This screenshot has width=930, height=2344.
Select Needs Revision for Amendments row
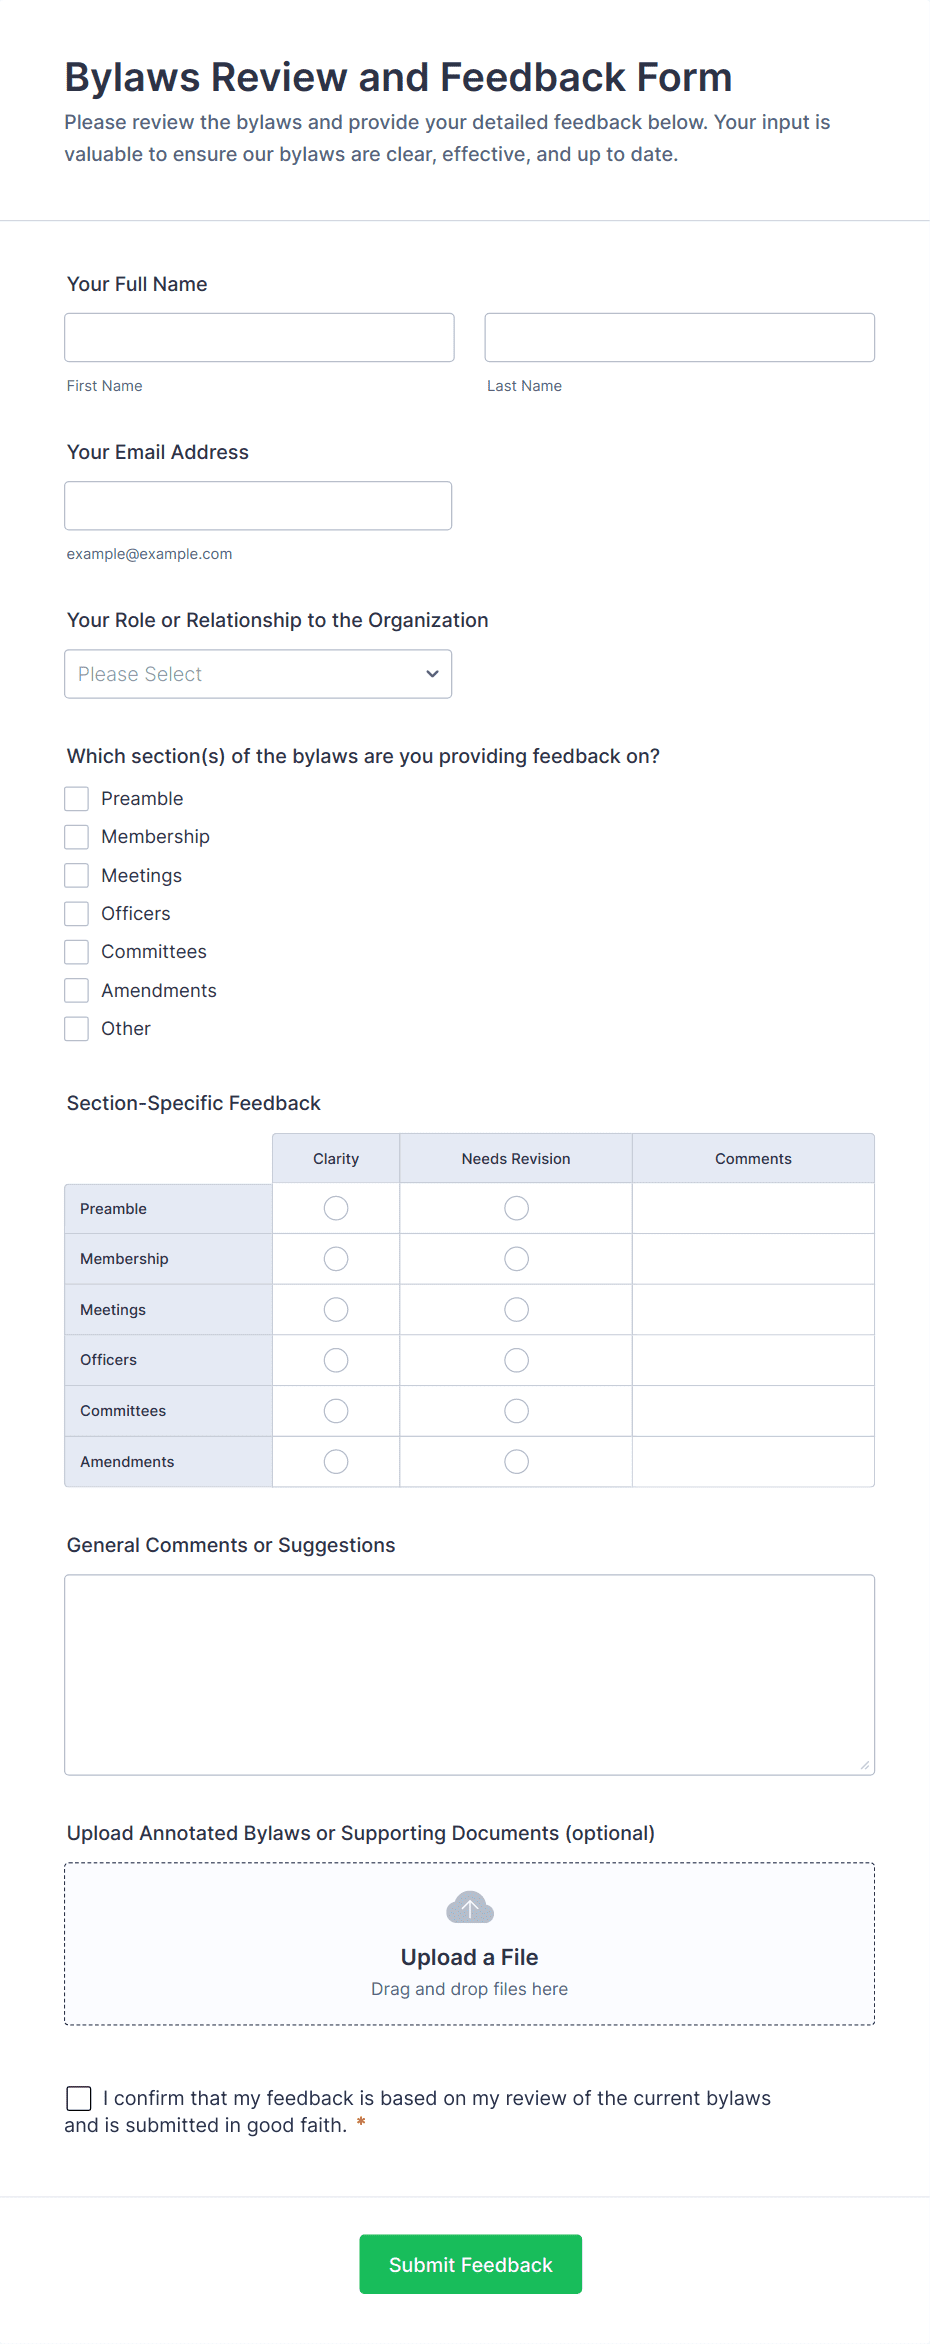[516, 1462]
